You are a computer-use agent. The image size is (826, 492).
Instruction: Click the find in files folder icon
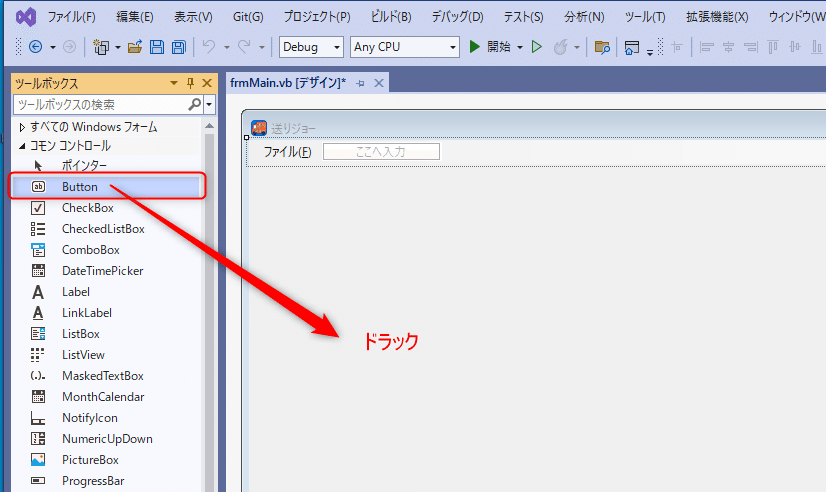click(602, 47)
